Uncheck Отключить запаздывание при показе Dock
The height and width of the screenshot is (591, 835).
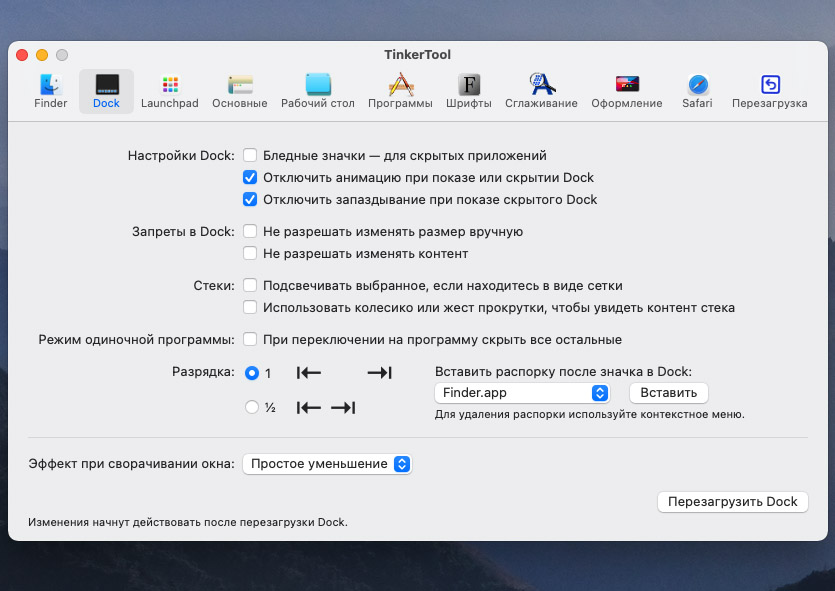tap(250, 199)
